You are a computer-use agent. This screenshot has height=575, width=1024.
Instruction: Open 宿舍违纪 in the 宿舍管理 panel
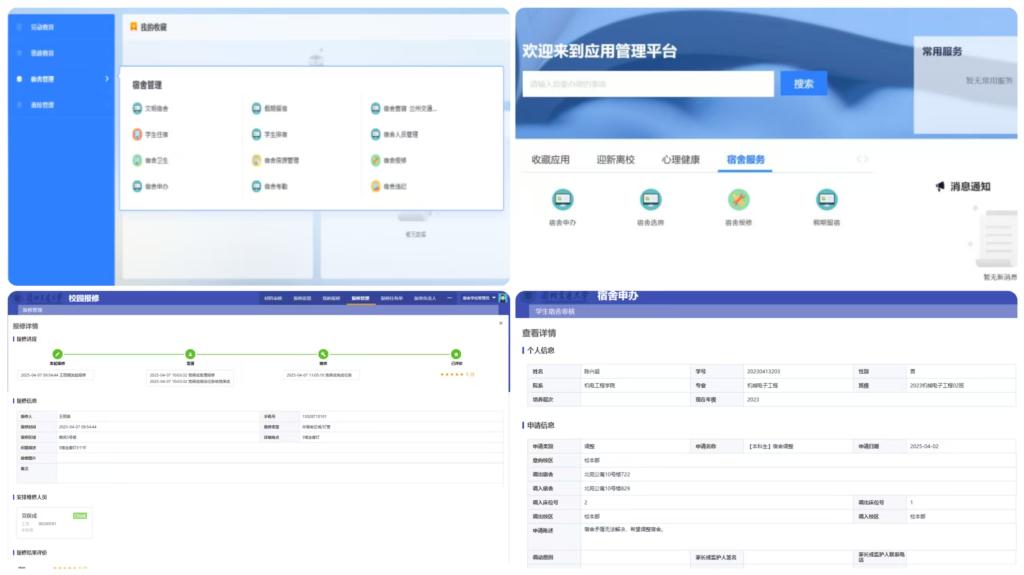pos(376,186)
